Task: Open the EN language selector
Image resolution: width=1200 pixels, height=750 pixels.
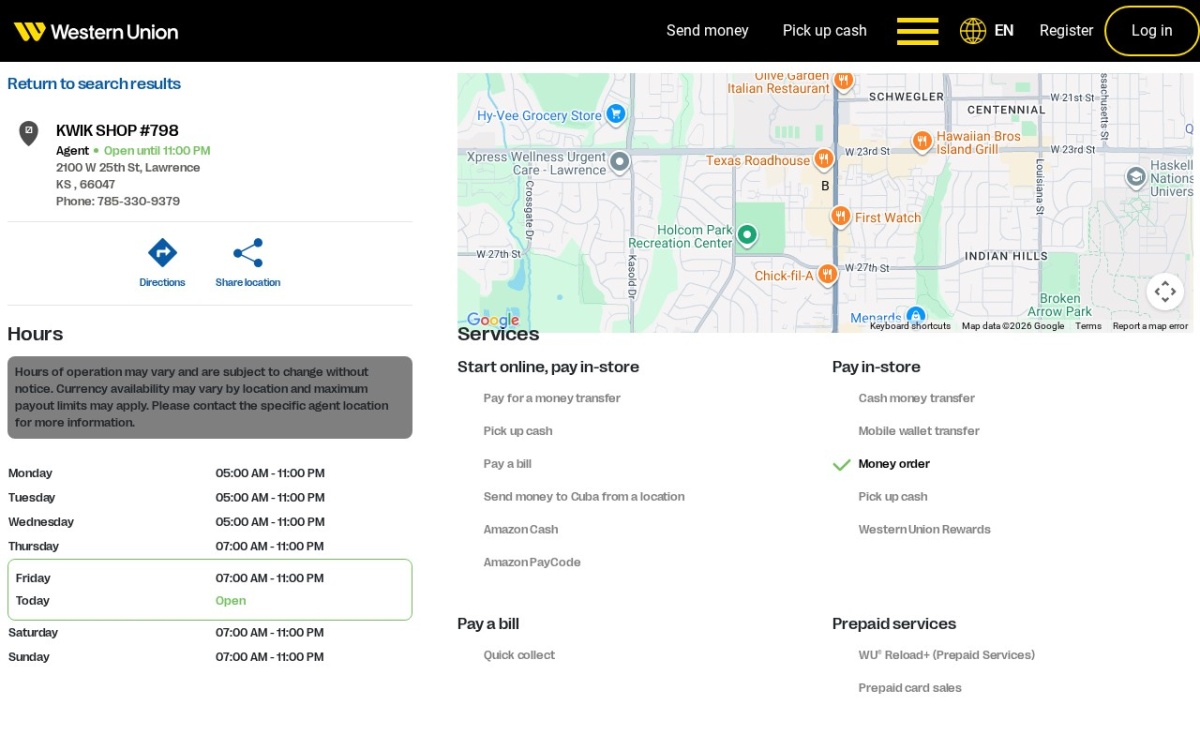Action: click(x=1004, y=31)
